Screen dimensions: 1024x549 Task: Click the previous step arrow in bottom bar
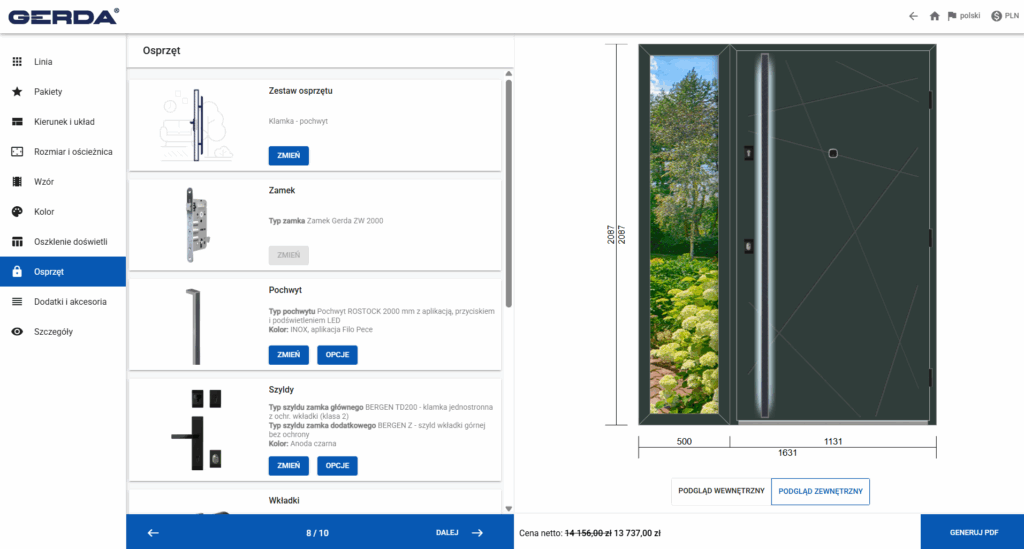tap(153, 532)
